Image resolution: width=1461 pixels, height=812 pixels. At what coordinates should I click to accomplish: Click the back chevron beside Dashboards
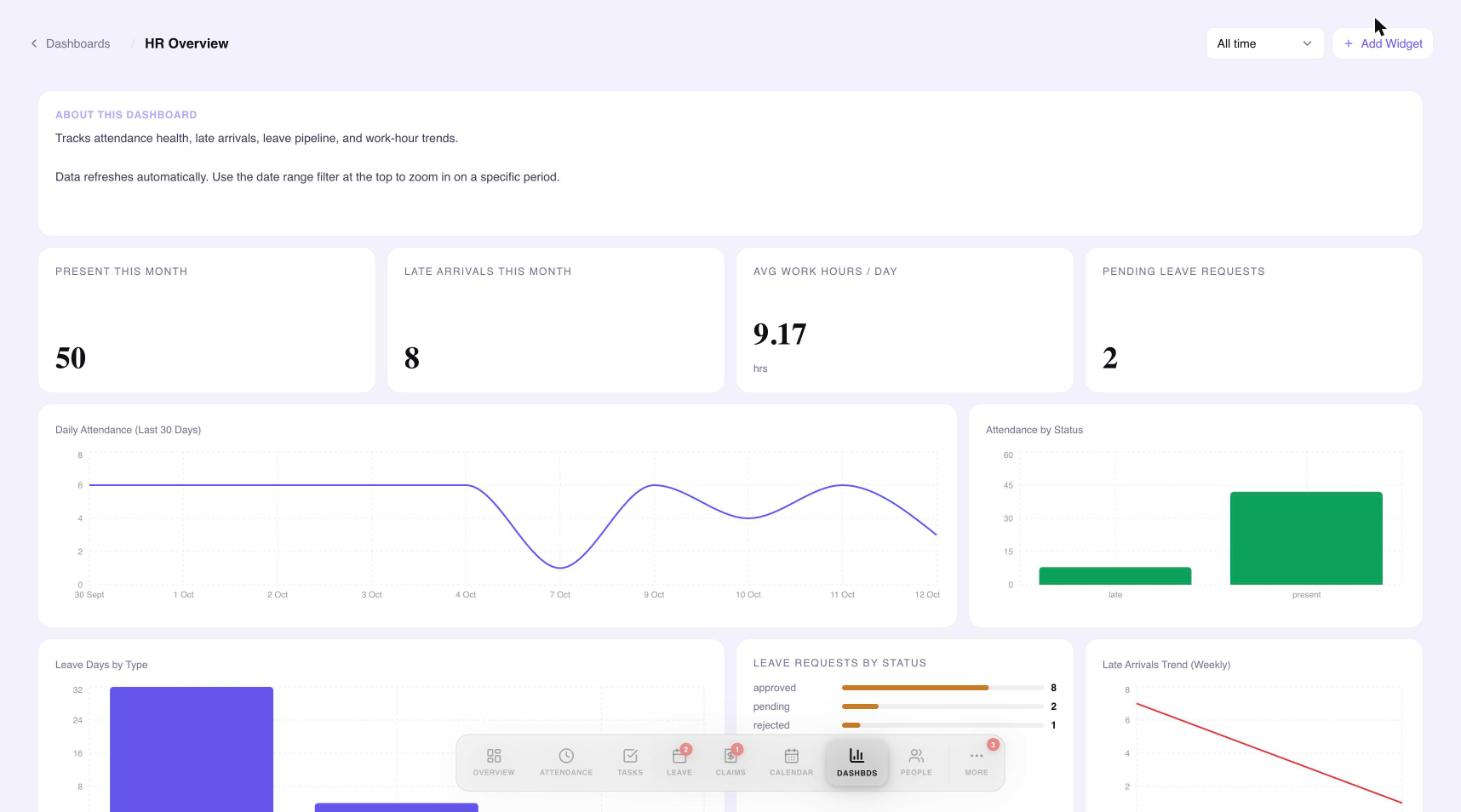34,43
